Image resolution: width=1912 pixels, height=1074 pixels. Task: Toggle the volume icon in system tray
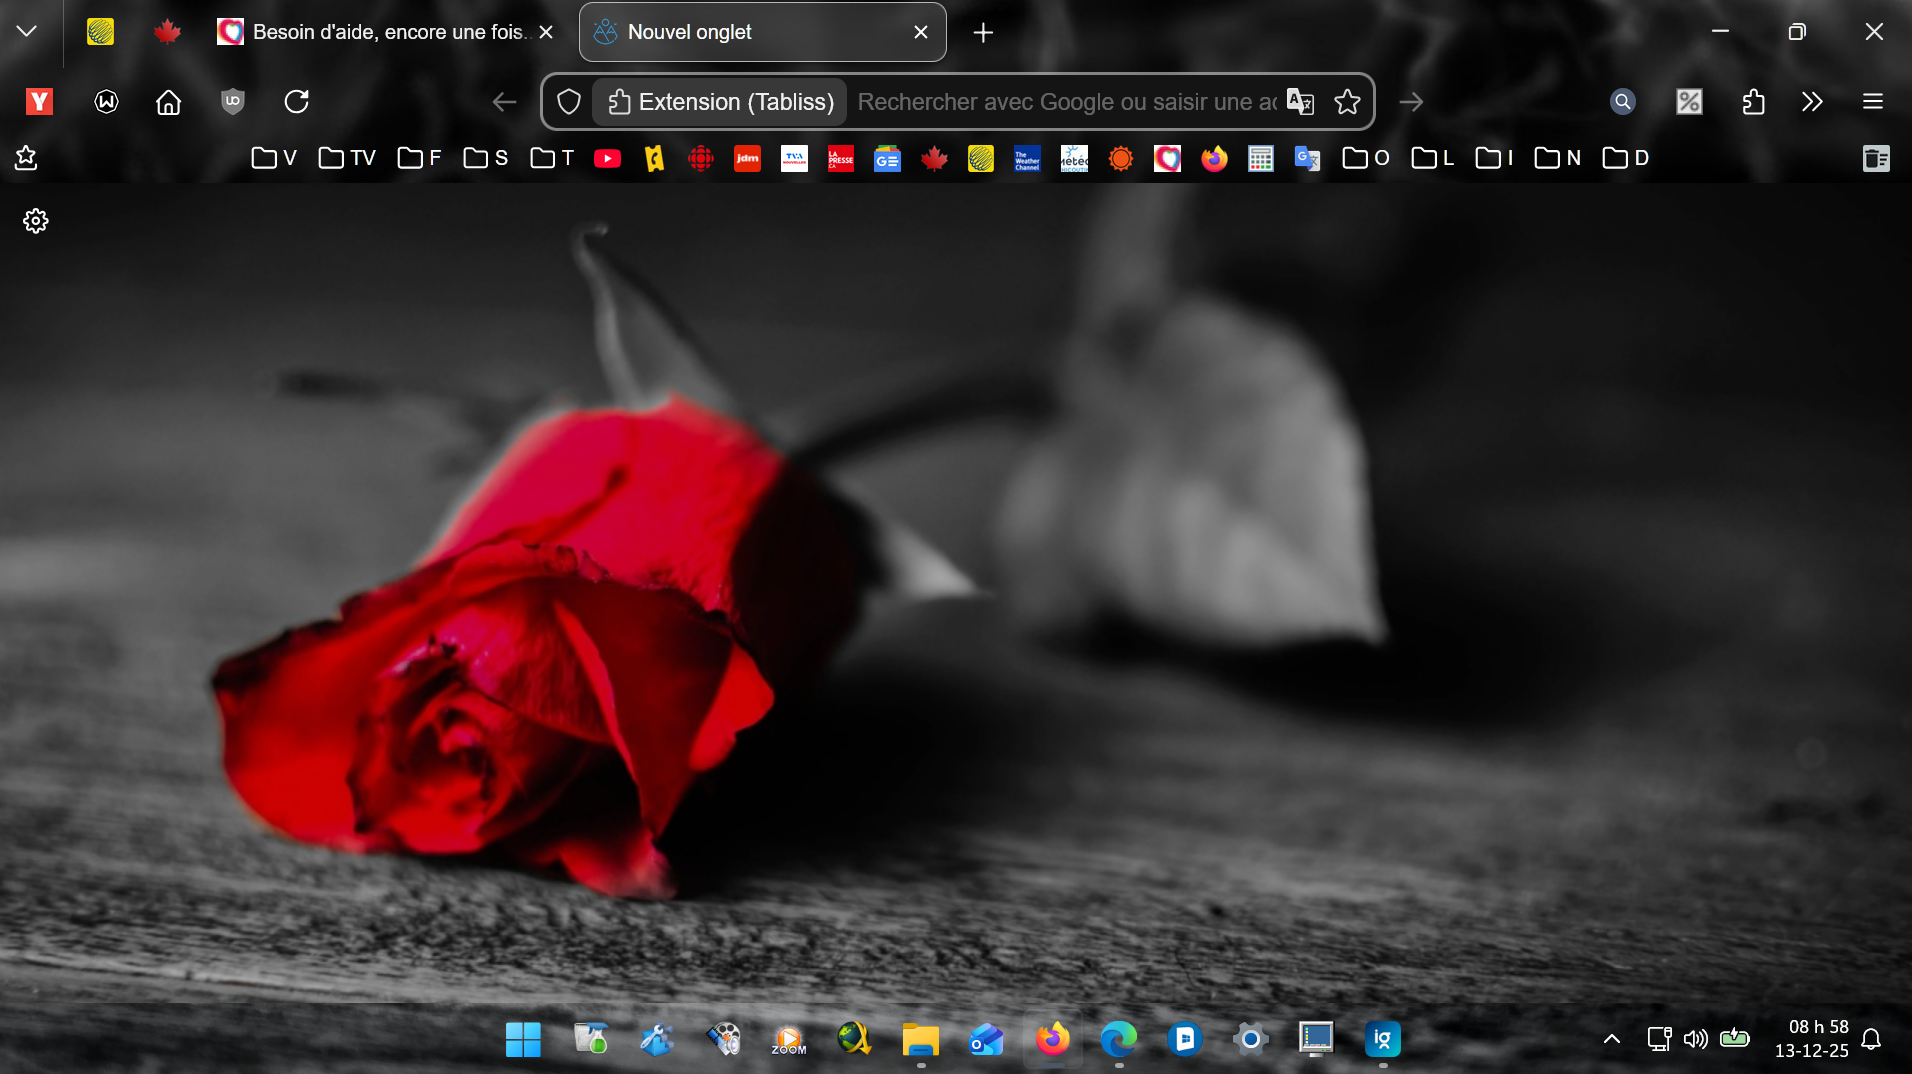1695,1039
